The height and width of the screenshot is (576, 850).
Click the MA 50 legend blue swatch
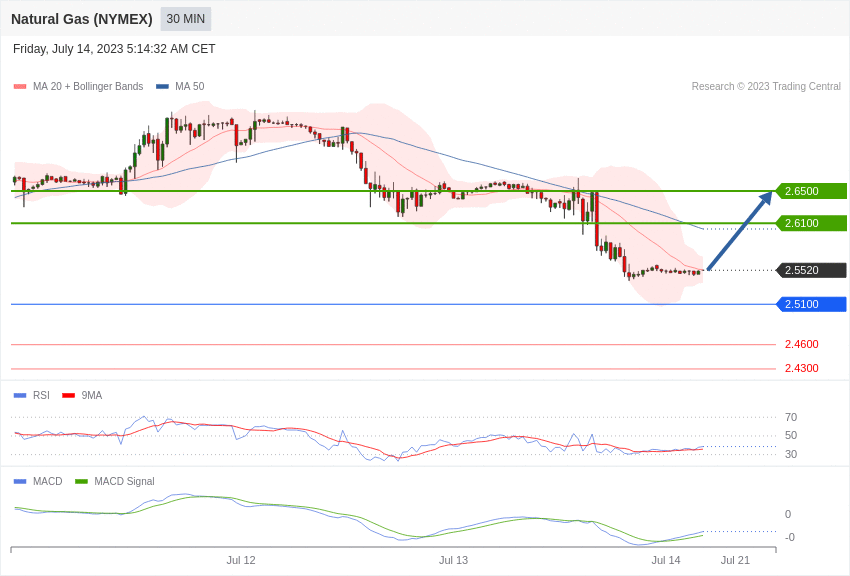162,86
